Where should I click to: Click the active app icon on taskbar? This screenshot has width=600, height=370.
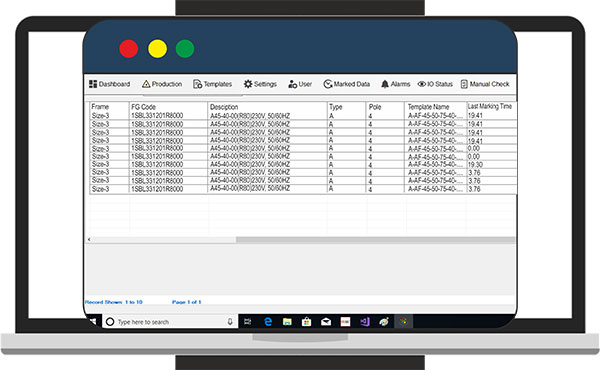point(404,321)
